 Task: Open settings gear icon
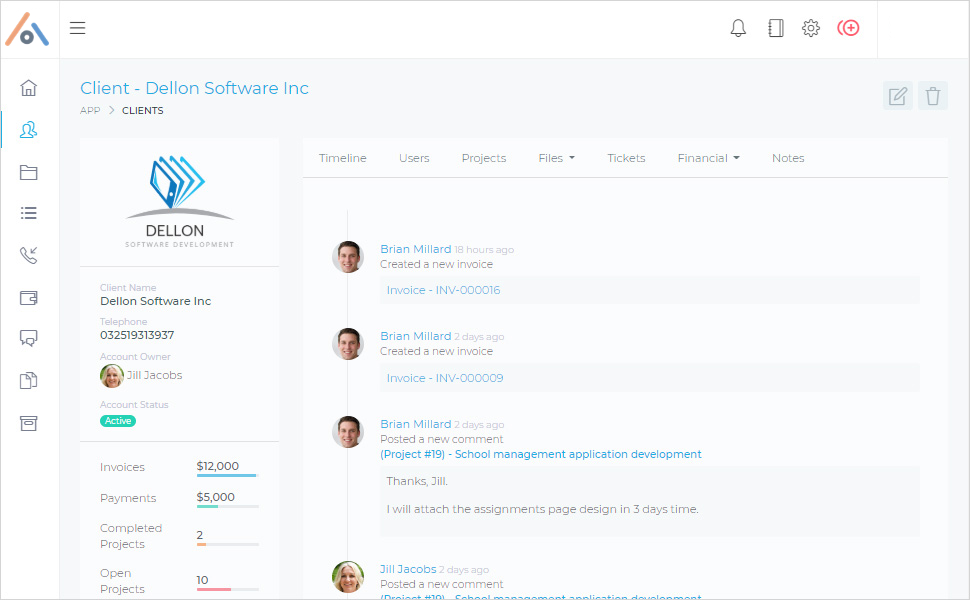pos(811,28)
